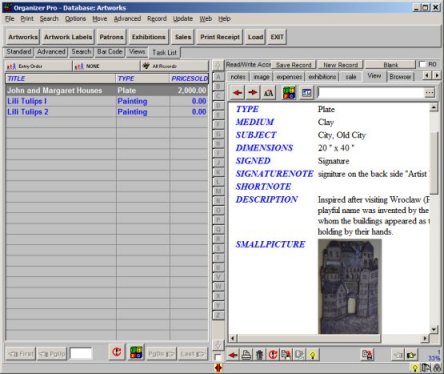This screenshot has width=444, height=374.
Task: Click the letter A index button
Action: pyautogui.click(x=218, y=77)
